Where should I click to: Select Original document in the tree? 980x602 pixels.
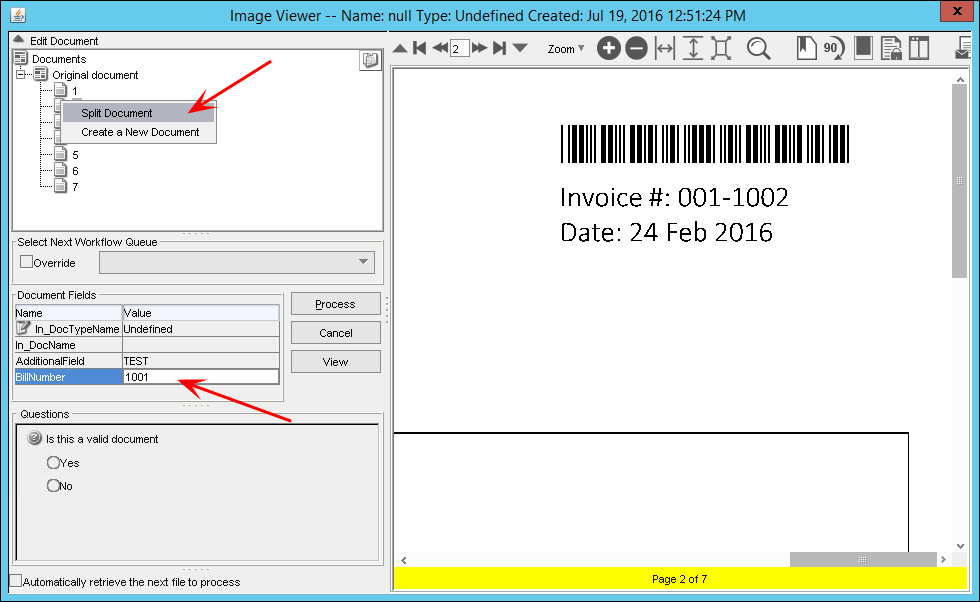[95, 75]
